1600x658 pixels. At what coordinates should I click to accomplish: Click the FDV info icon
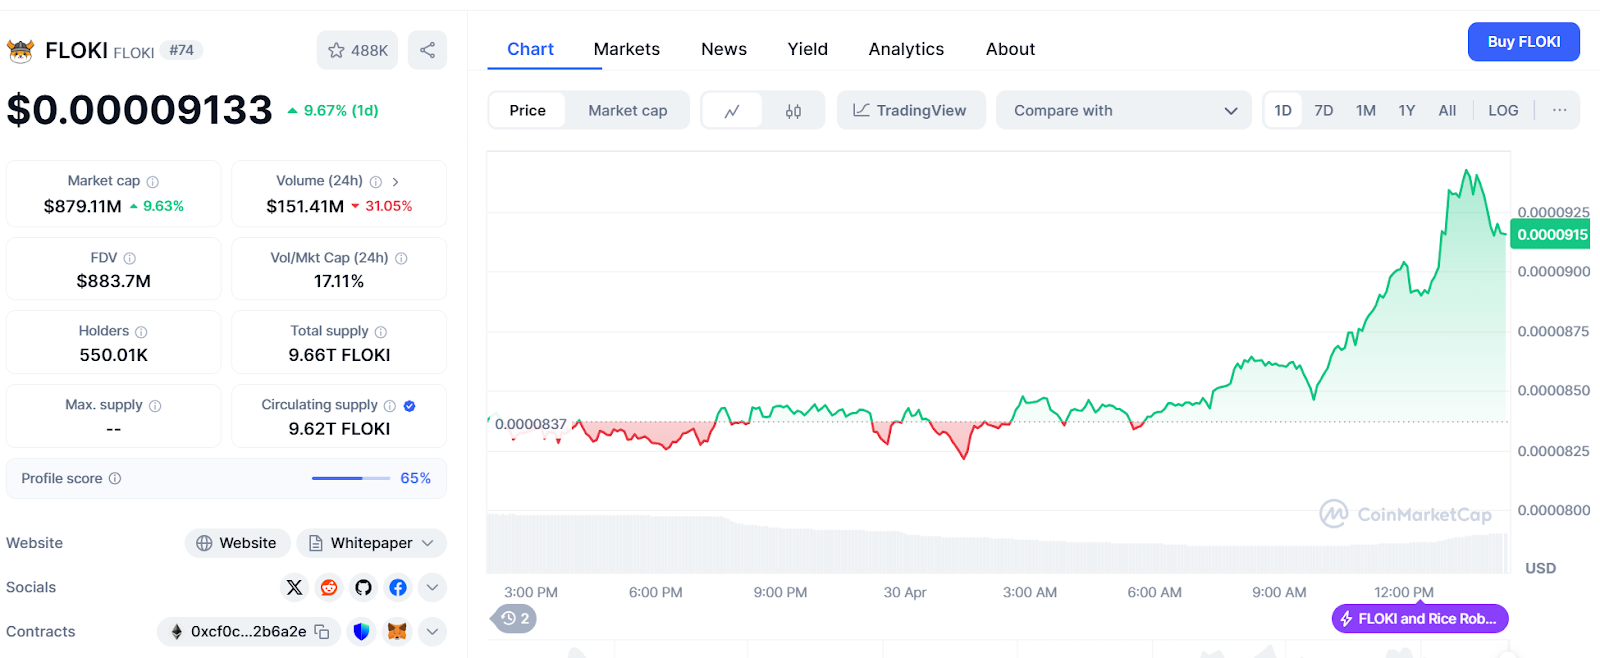pyautogui.click(x=130, y=258)
